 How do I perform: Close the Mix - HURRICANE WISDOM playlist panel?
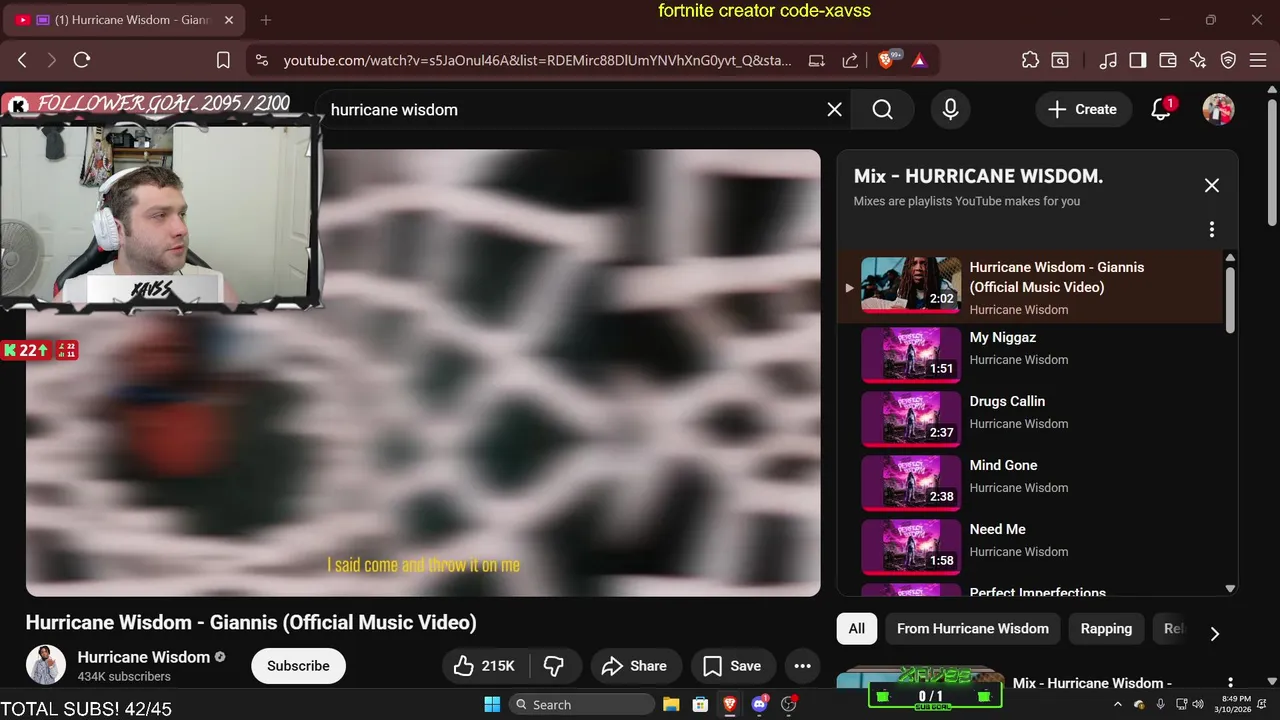[1212, 185]
